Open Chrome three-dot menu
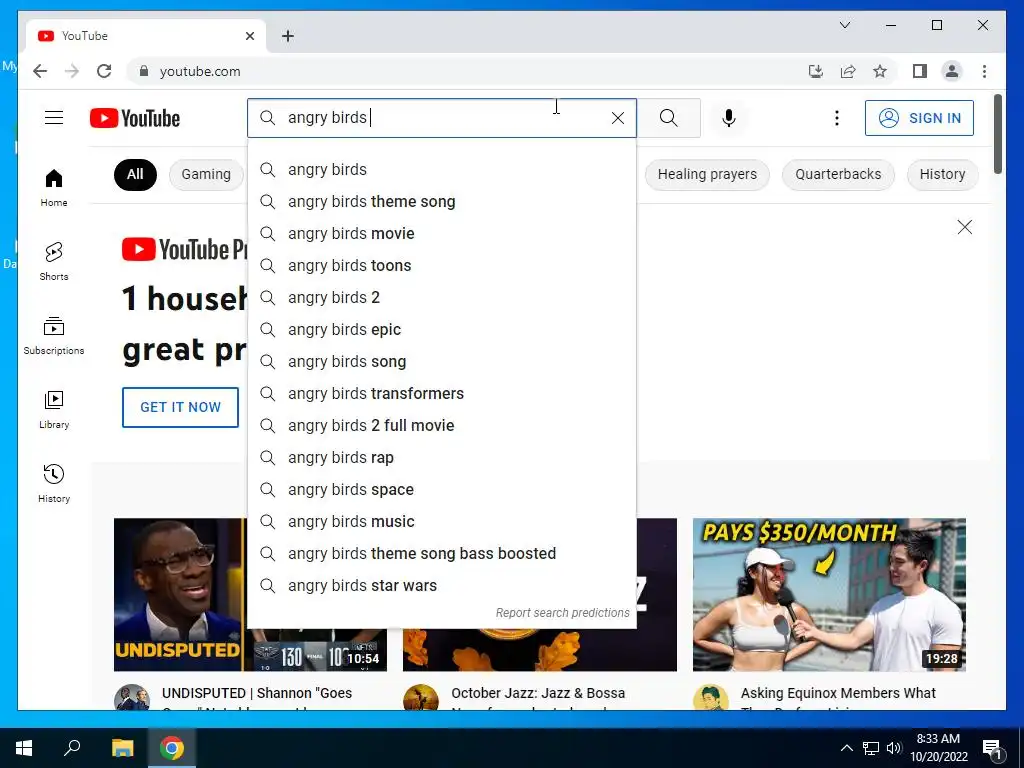Image resolution: width=1024 pixels, height=768 pixels. point(984,71)
